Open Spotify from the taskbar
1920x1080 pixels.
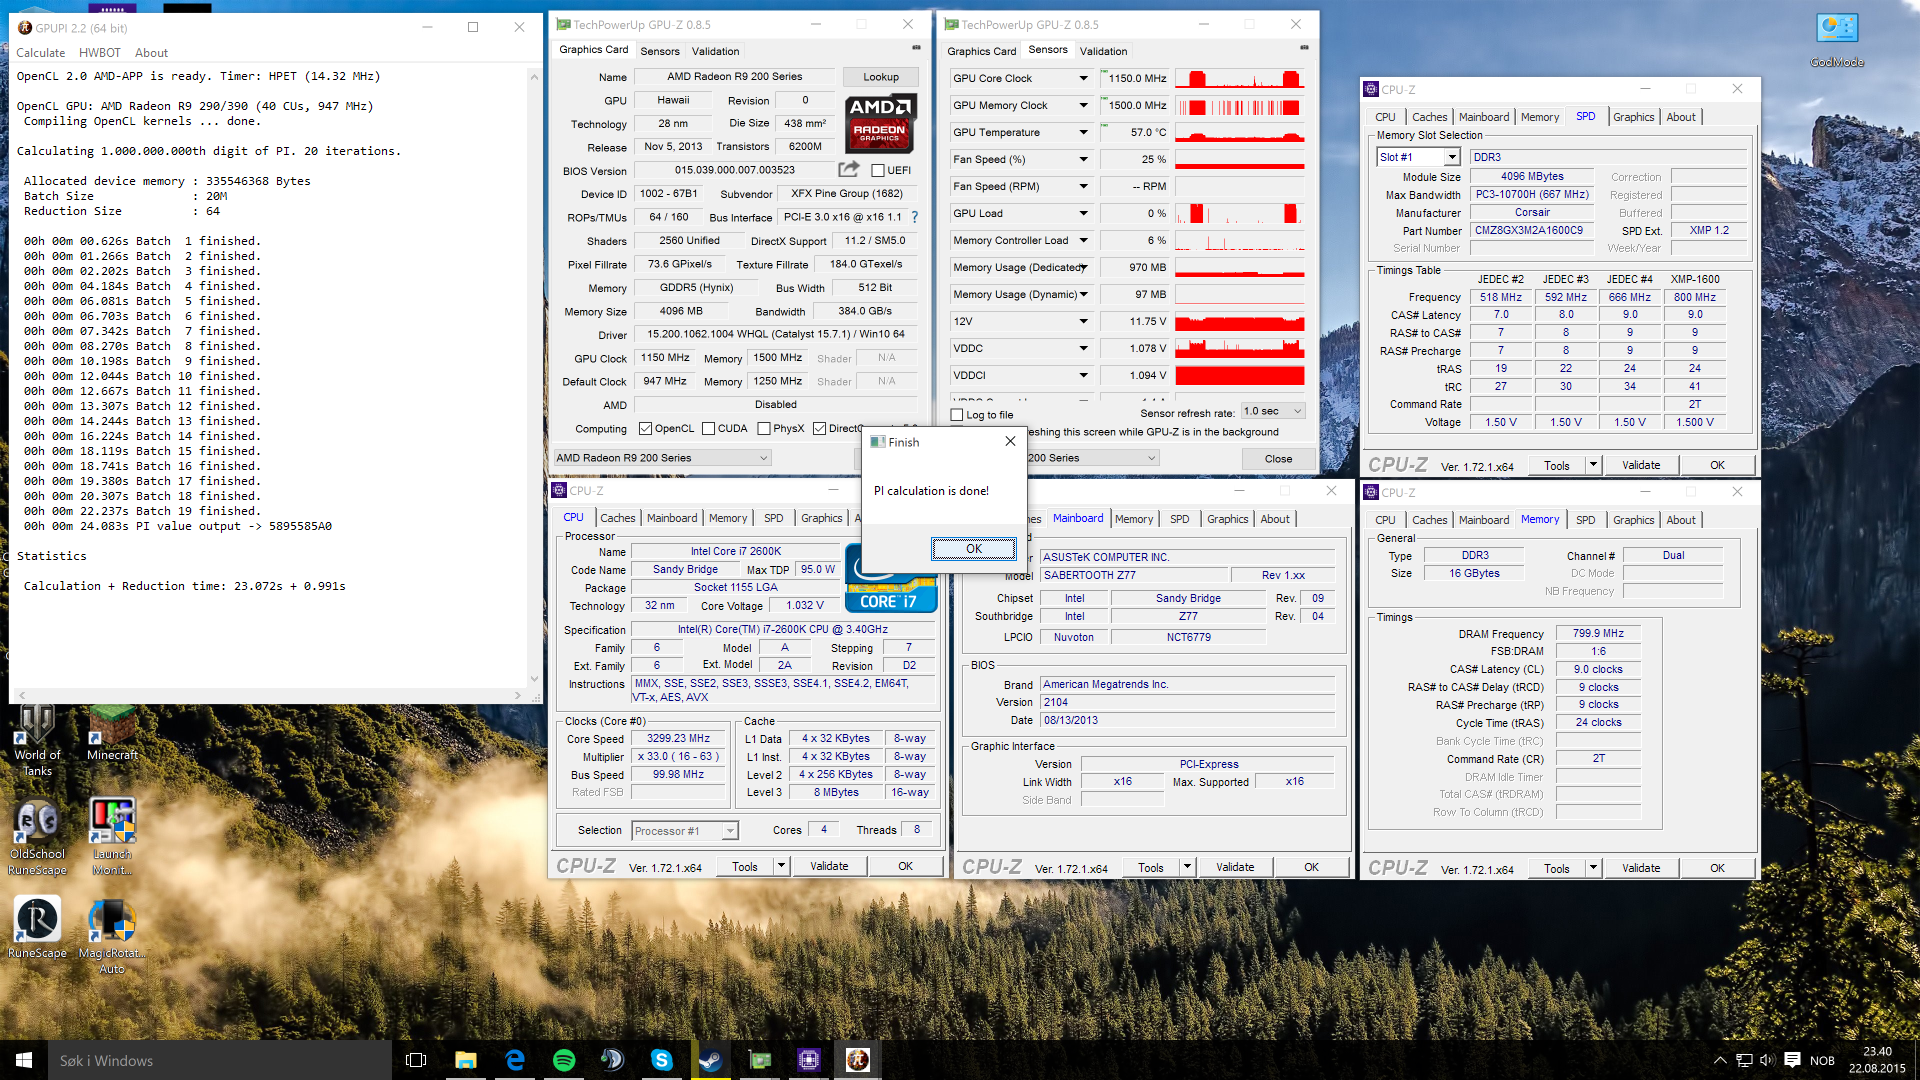(x=564, y=1060)
